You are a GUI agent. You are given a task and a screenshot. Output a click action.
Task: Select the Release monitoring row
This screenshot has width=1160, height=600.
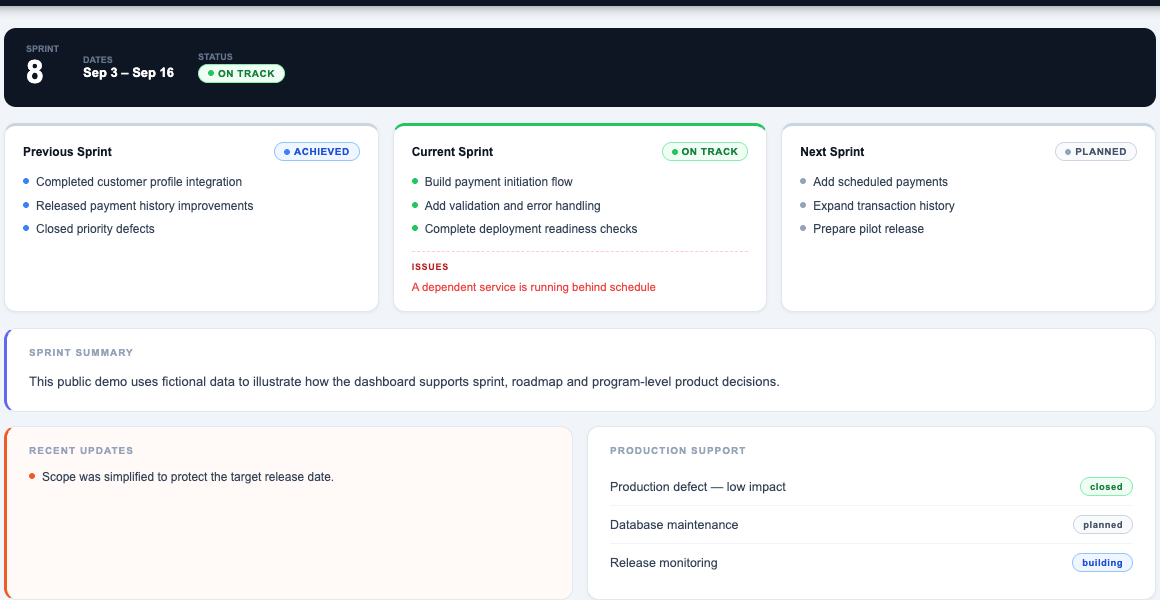coord(871,562)
